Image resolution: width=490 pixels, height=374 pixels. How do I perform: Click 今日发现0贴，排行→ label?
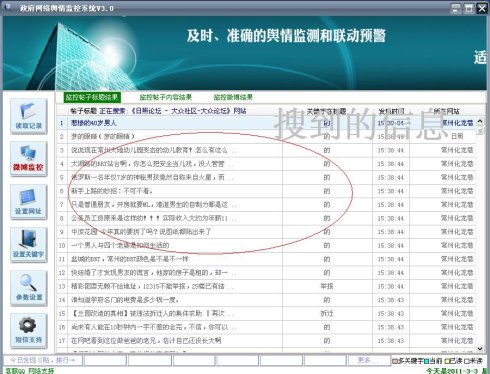tap(43, 360)
